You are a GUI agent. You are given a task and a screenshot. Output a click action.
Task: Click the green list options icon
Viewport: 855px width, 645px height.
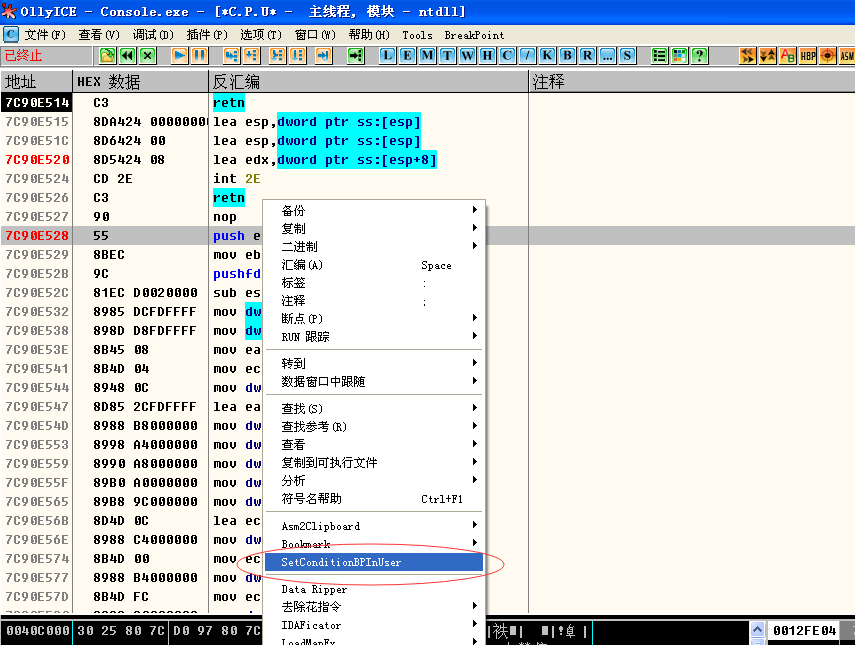(659, 56)
